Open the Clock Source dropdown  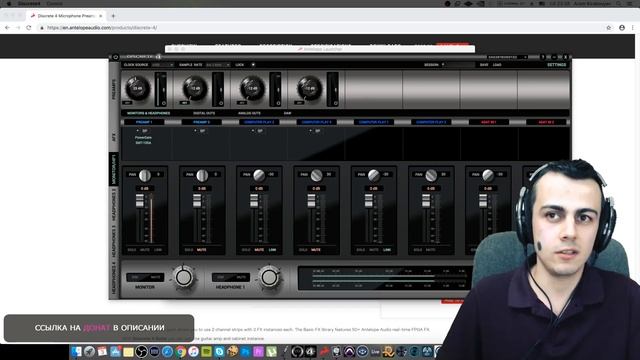(162, 65)
